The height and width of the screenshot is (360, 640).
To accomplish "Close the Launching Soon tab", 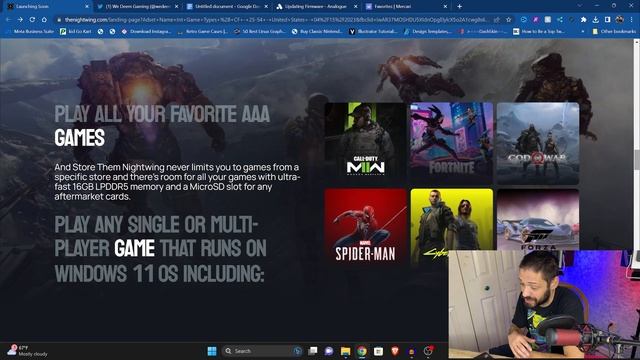I will (x=87, y=7).
